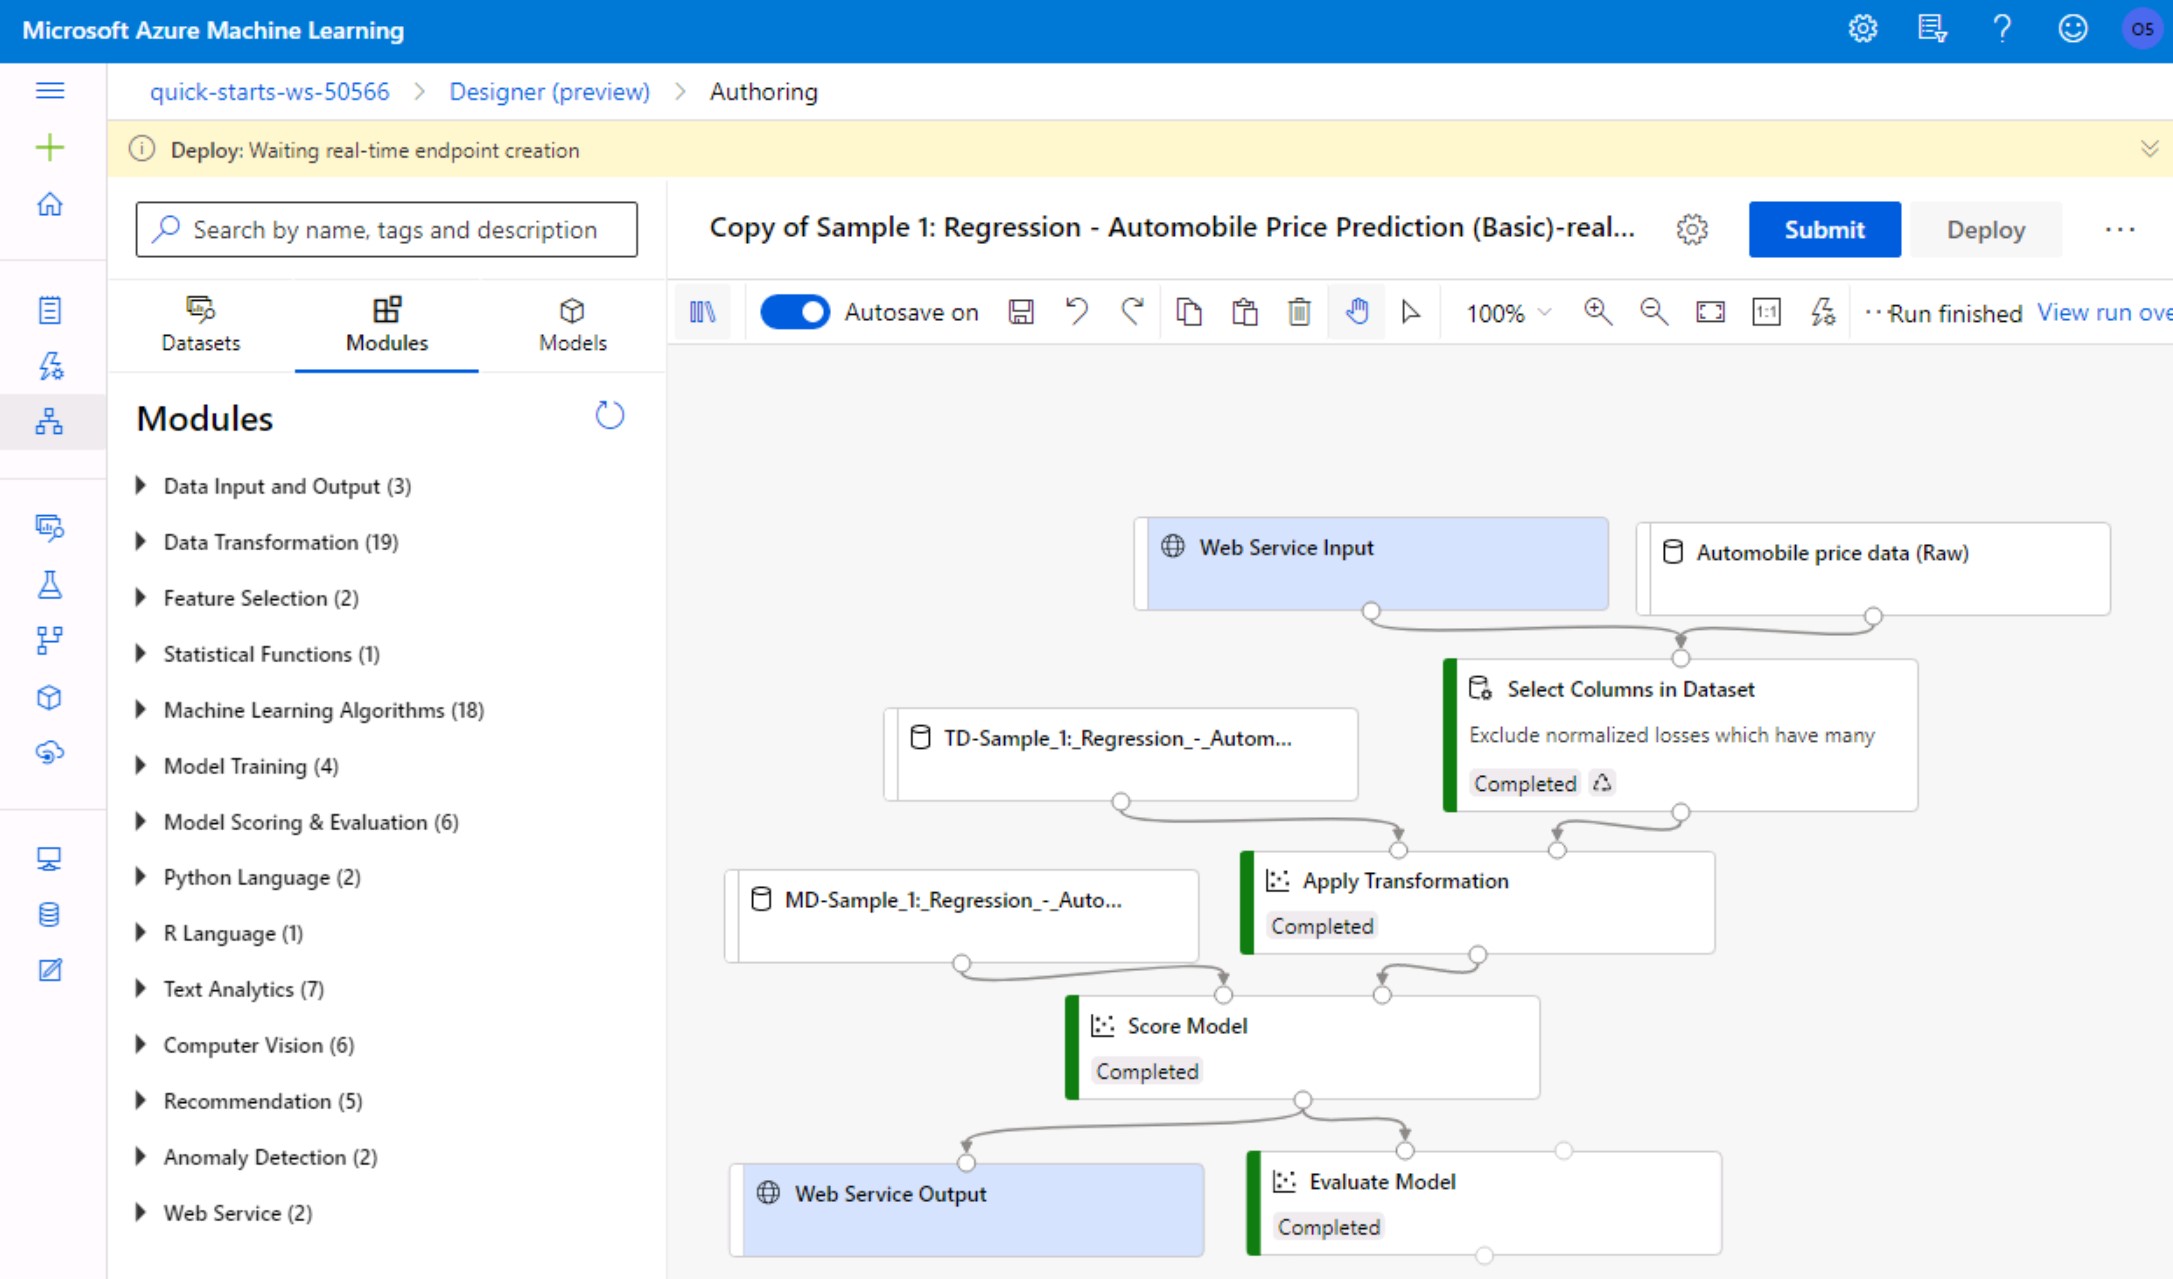Open the 100% zoom level dropdown
2173x1279 pixels.
tap(1509, 313)
